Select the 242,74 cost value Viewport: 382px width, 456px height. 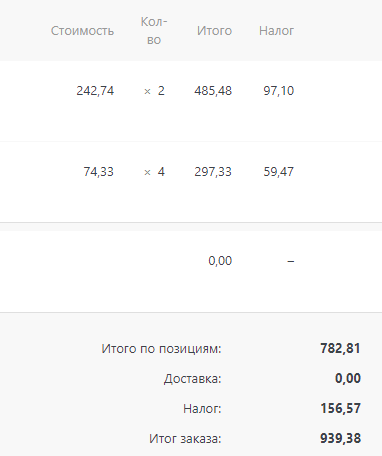(95, 91)
